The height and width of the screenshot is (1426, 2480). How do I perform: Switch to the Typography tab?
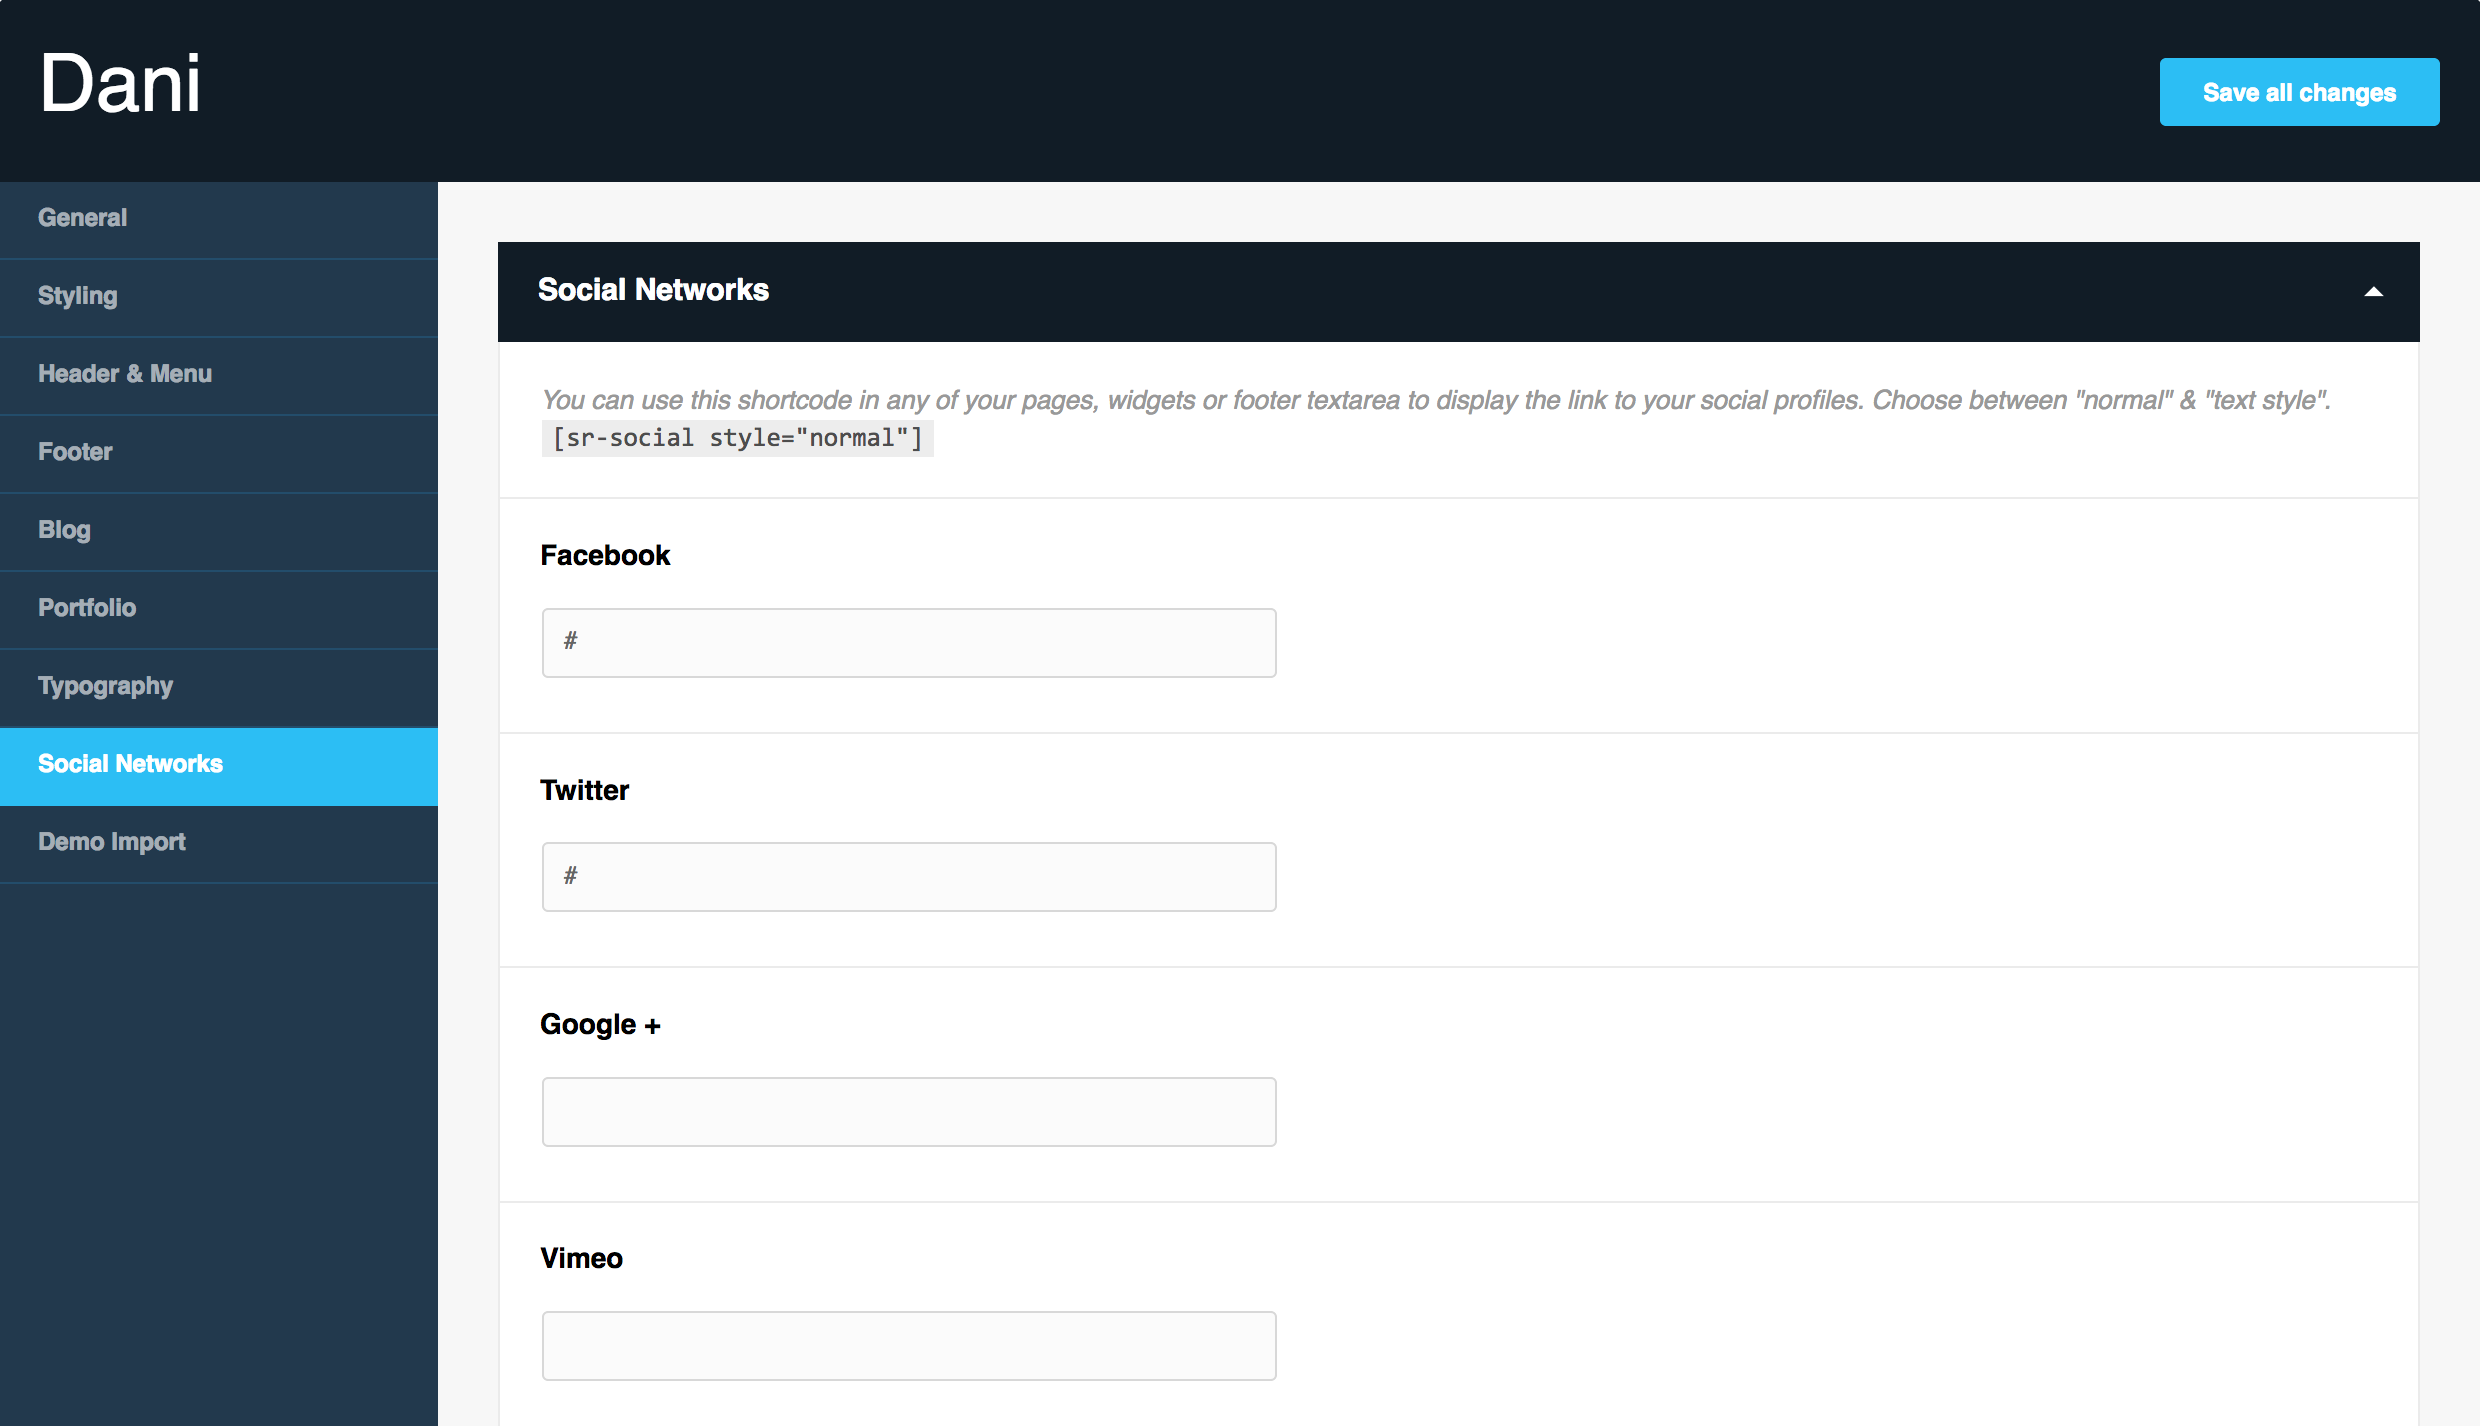pos(219,687)
